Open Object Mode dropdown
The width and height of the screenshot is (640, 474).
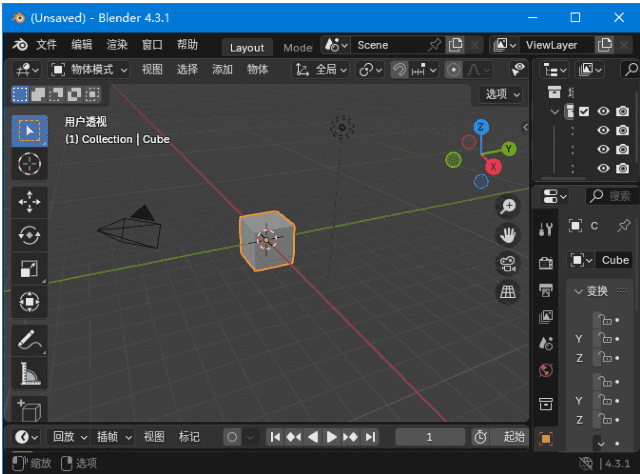coord(89,70)
